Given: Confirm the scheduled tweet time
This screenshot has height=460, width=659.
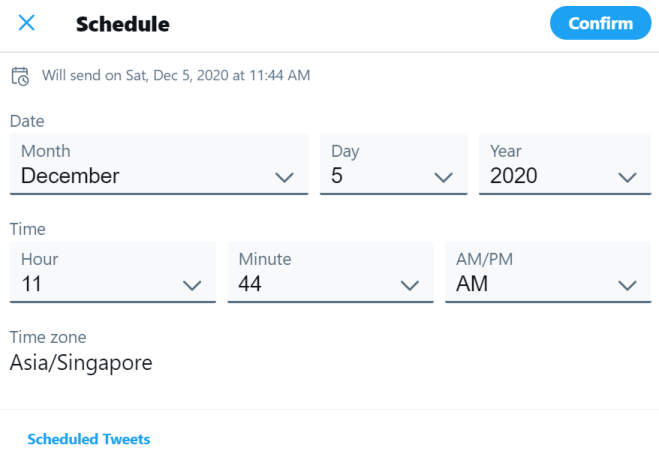Looking at the screenshot, I should point(600,23).
